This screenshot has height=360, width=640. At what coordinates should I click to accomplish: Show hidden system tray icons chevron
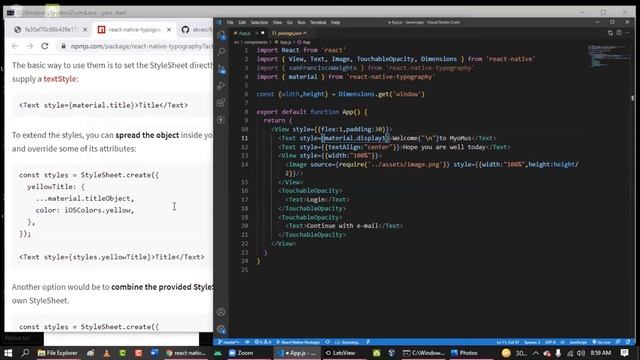(536, 353)
